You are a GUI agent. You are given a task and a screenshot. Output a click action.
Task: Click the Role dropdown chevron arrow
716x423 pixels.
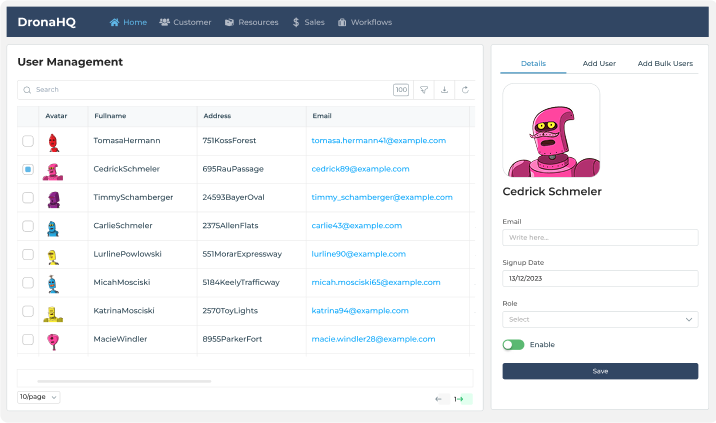(689, 319)
